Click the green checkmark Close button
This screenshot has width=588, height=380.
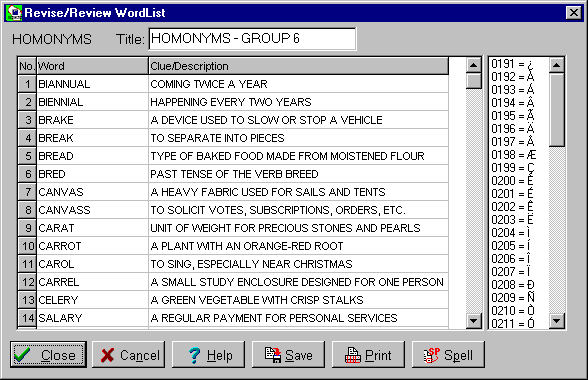point(48,354)
